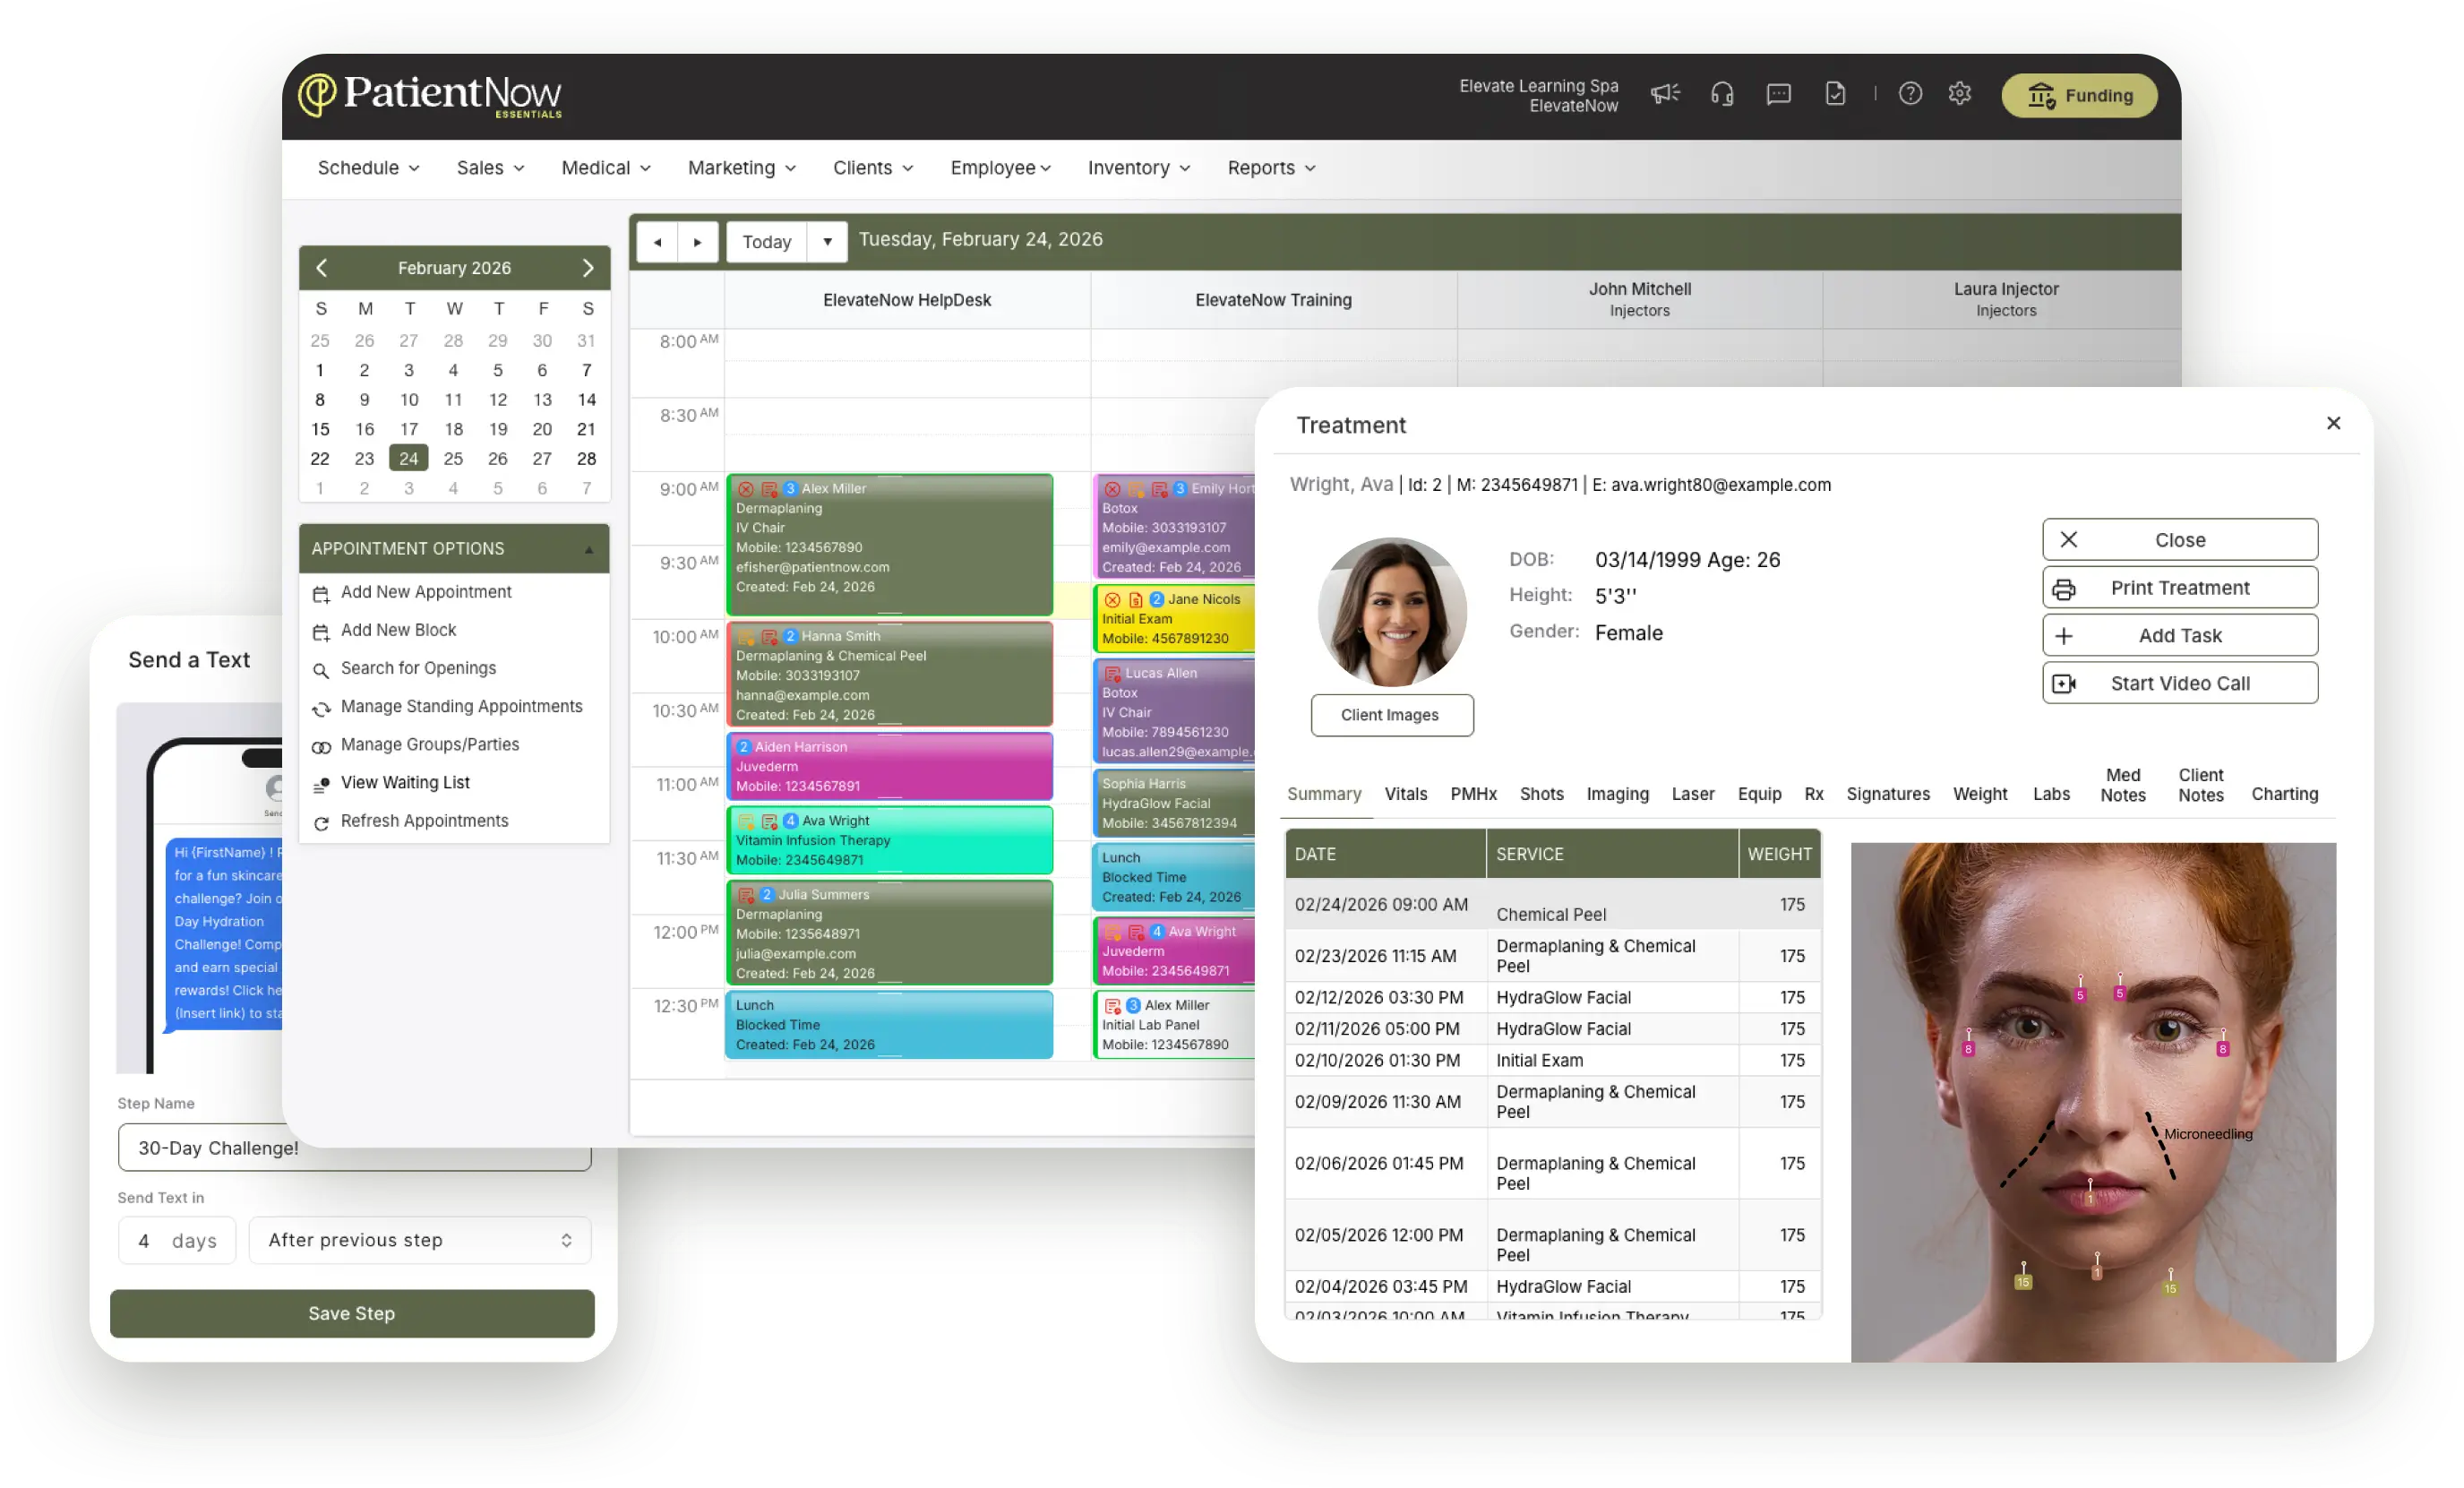
Task: Open the After previous step selector
Action: pyautogui.click(x=420, y=1240)
